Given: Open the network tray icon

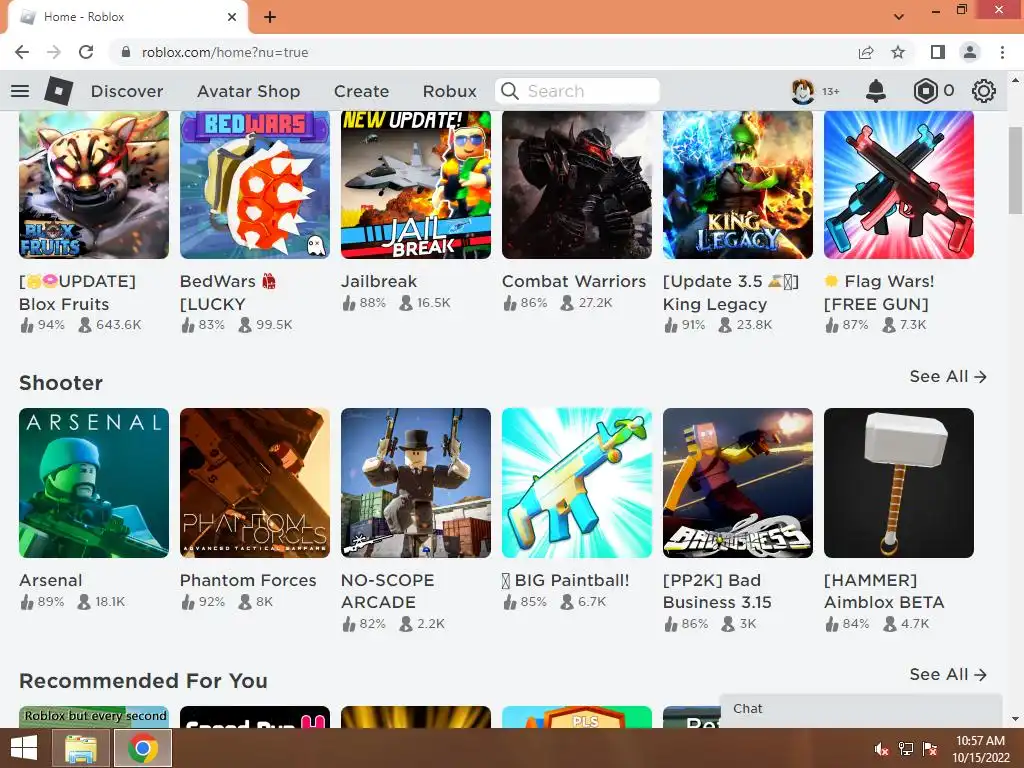Looking at the screenshot, I should pos(906,749).
